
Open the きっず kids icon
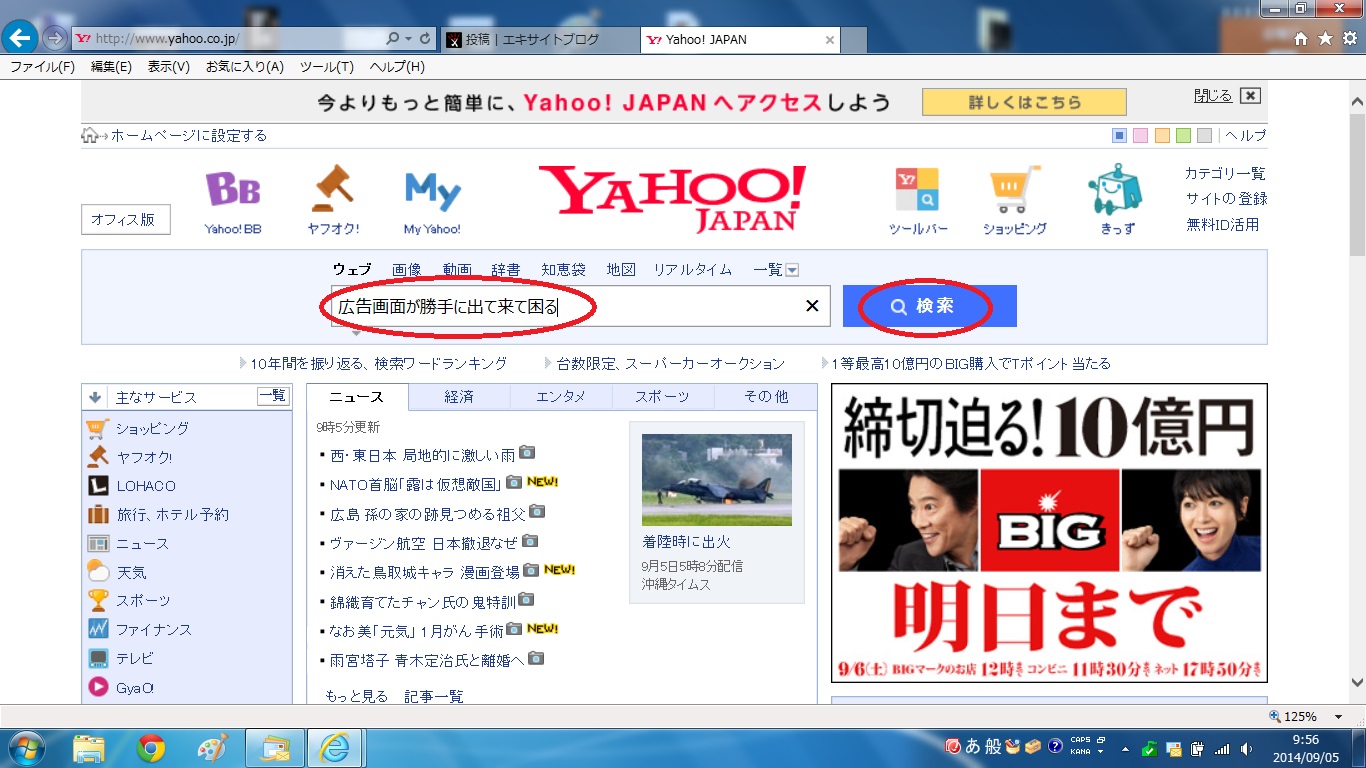coord(1116,188)
